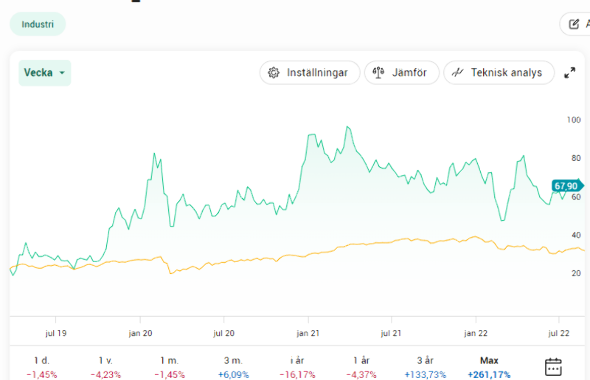Click the -16,17% year-to-date value
This screenshot has width=590, height=380.
(x=297, y=375)
